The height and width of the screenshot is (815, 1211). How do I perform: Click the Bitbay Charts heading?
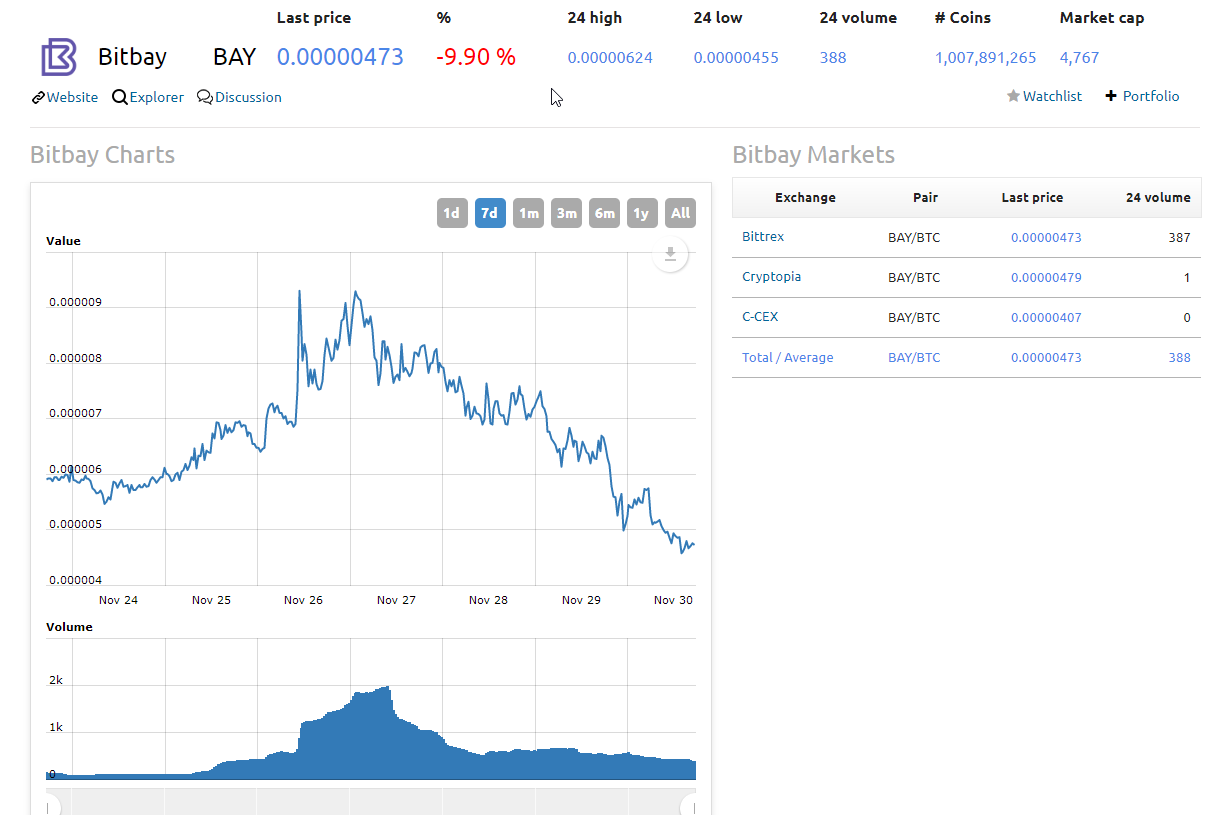coord(102,154)
